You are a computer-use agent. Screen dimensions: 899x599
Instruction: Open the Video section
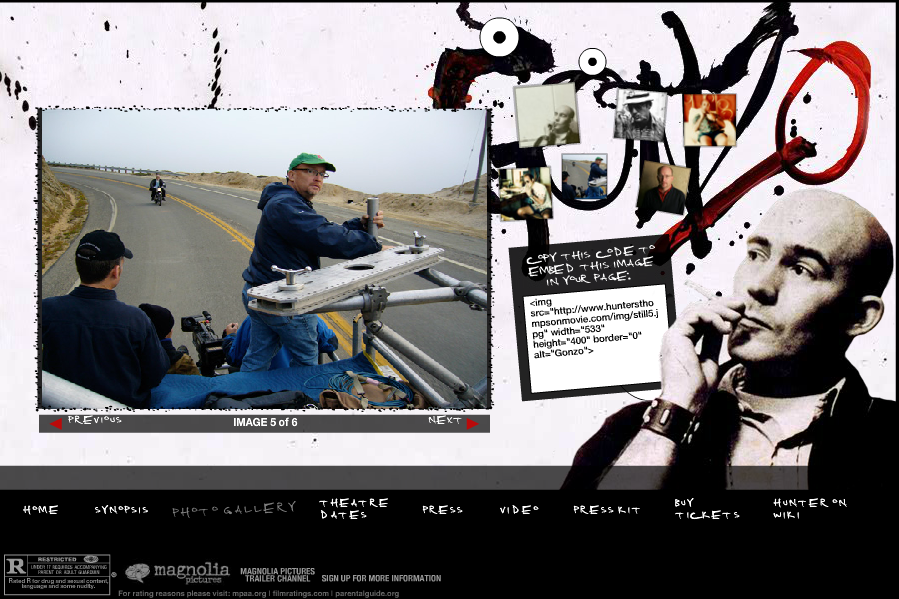519,510
